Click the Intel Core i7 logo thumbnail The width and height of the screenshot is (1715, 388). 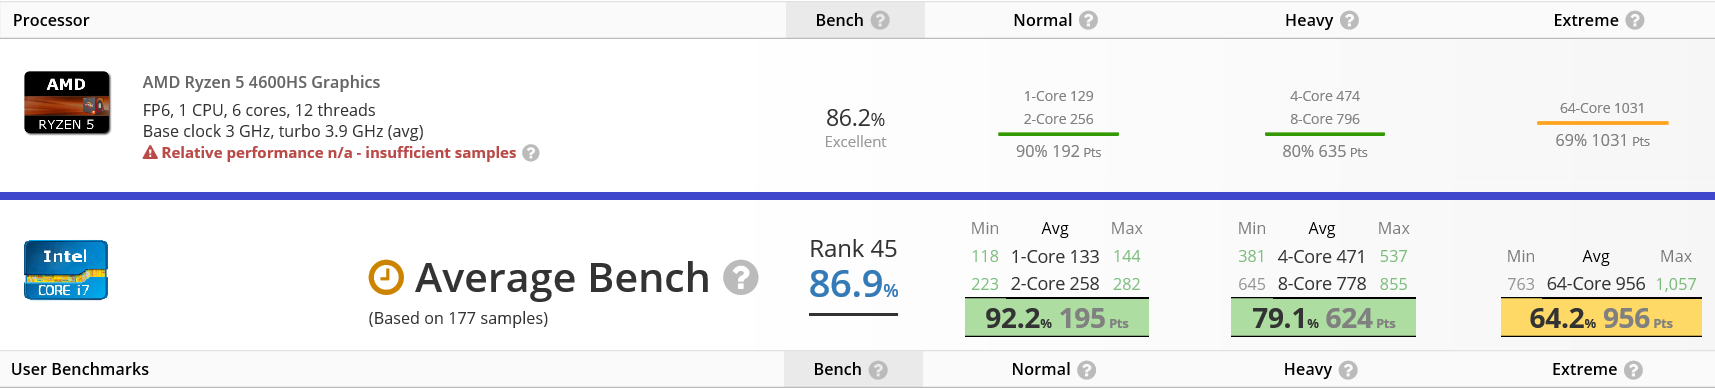66,270
